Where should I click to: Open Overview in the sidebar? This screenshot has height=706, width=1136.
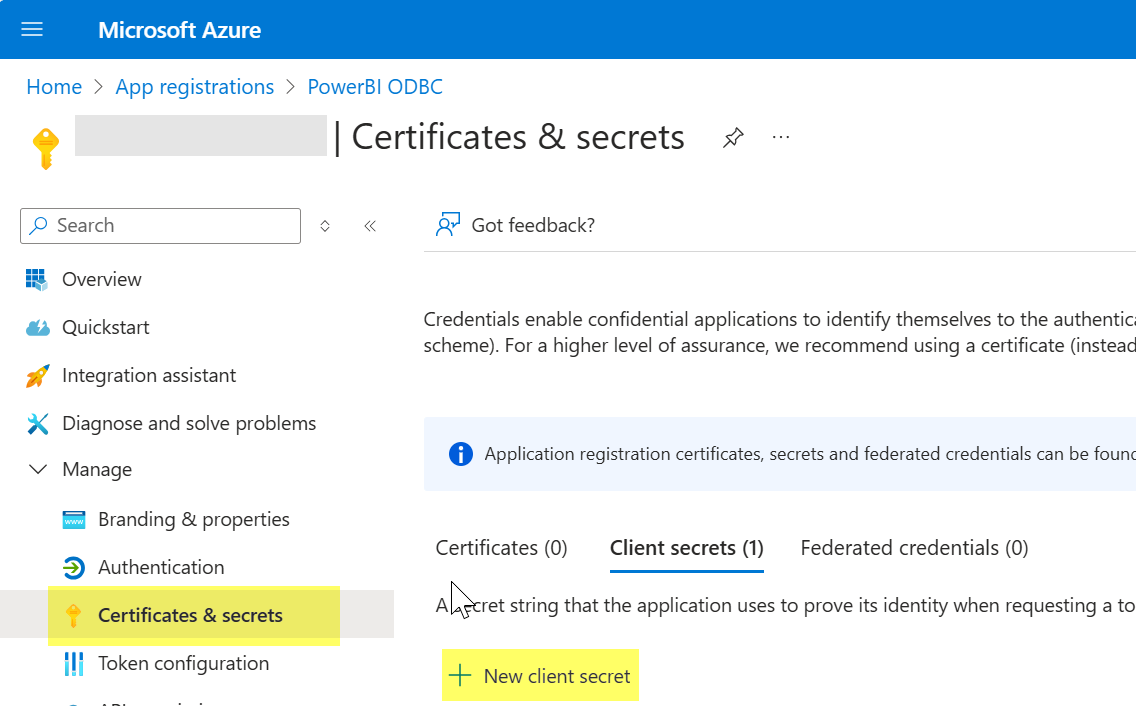tap(102, 279)
